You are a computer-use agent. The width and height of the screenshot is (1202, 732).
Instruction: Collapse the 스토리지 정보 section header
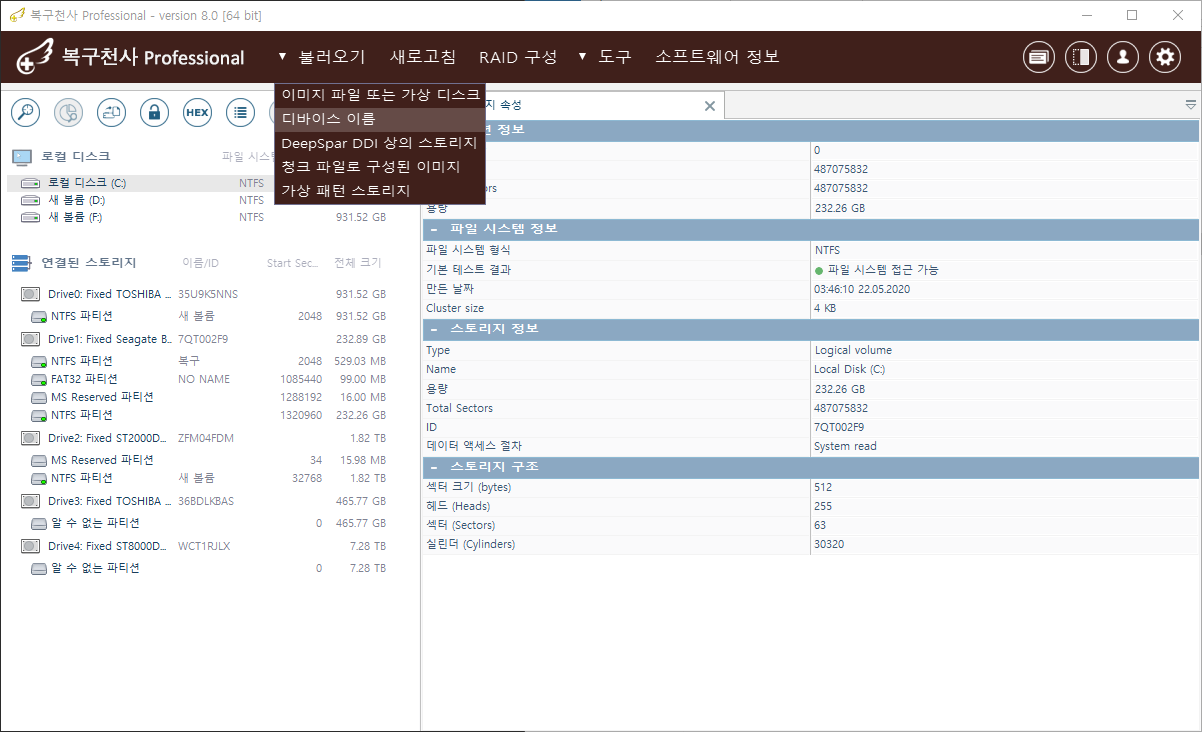(434, 329)
